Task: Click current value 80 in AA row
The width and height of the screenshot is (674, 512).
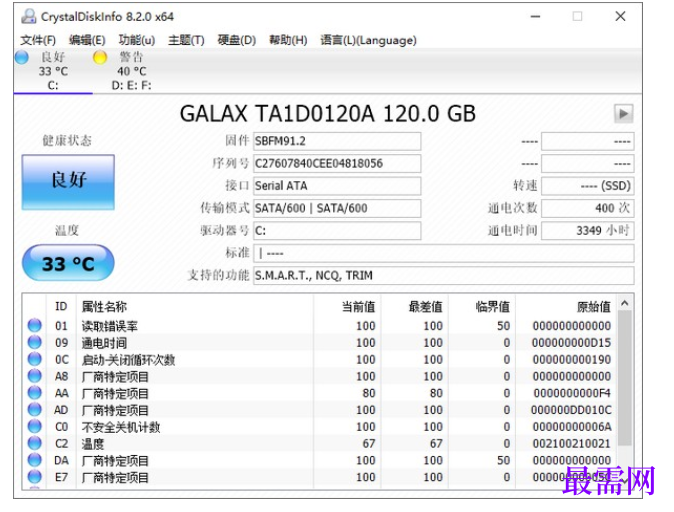Action: pyautogui.click(x=369, y=393)
